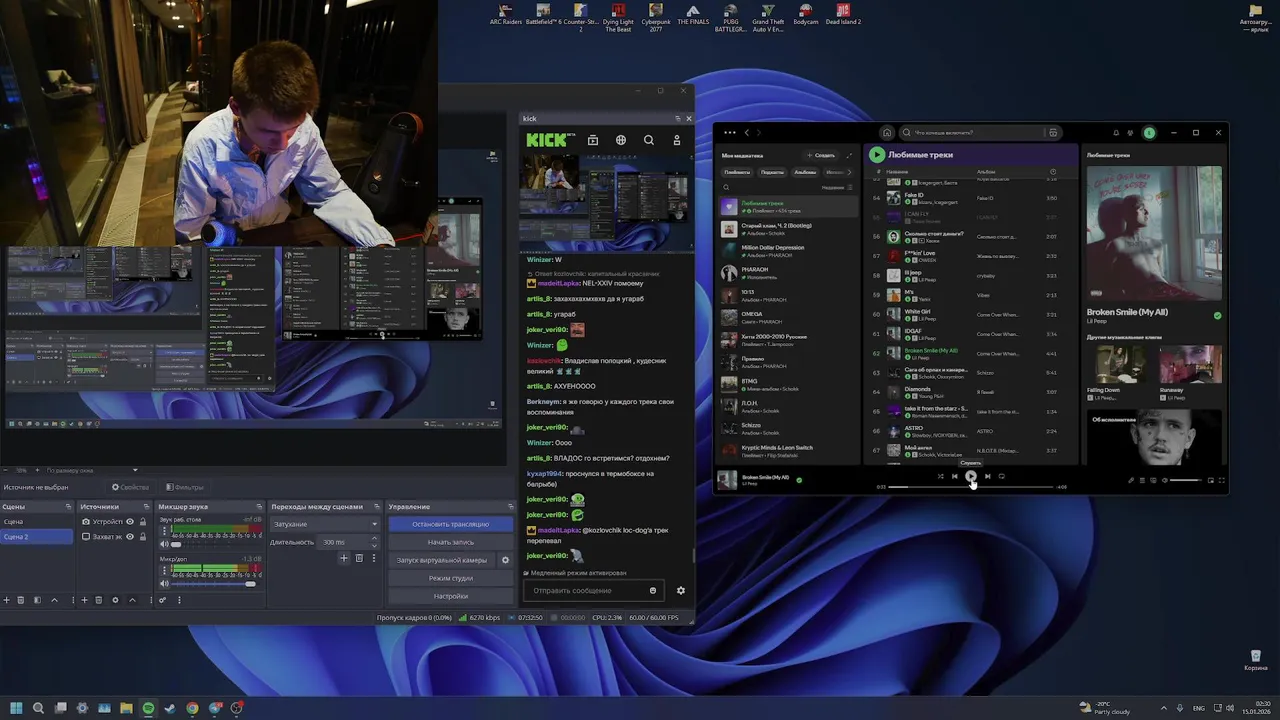Toggle shuffle in Spotify player

(940, 476)
